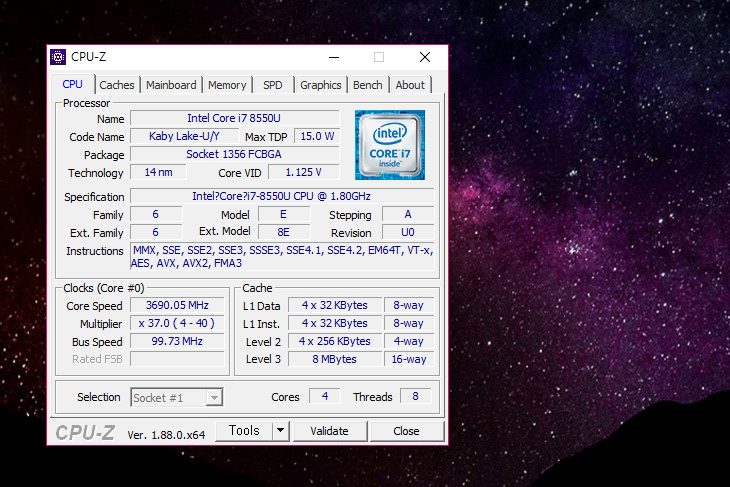
Task: Click the L1 Data 4 x 32 KBytes value
Action: [x=335, y=305]
